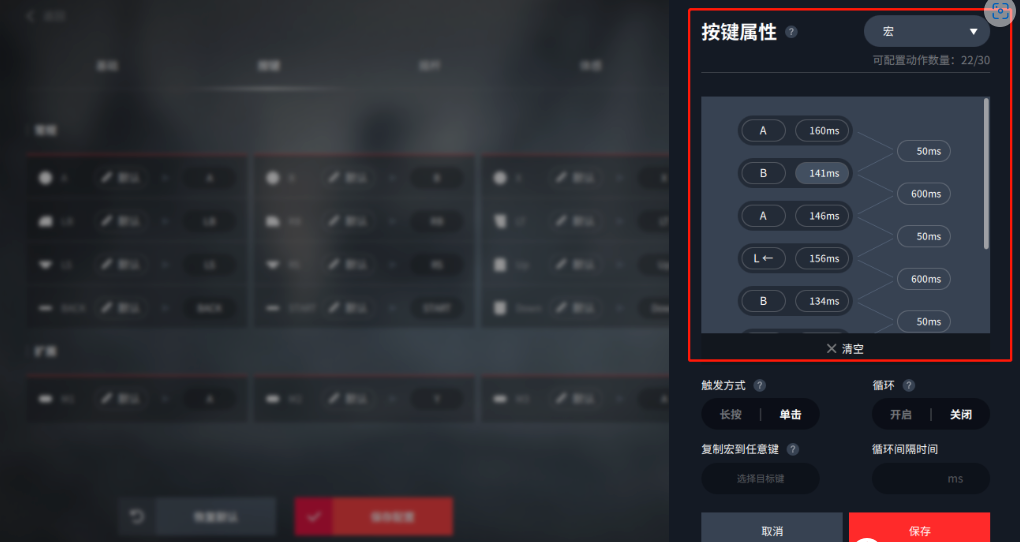Viewport: 1020px width, 542px height.
Task: Click the blurred undo arrow icon at bottom
Action: (x=137, y=517)
